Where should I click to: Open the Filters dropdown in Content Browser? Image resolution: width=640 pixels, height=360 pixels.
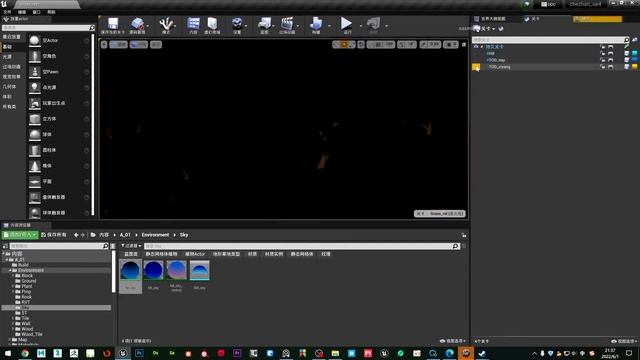click(131, 246)
